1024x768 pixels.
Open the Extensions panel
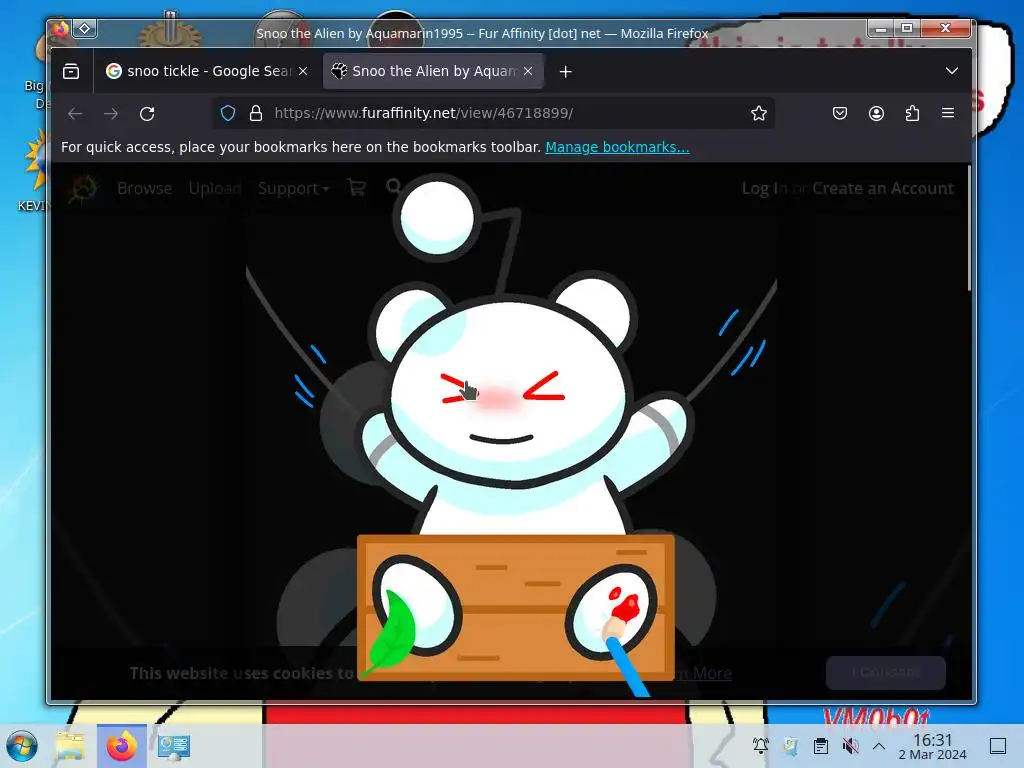point(912,114)
